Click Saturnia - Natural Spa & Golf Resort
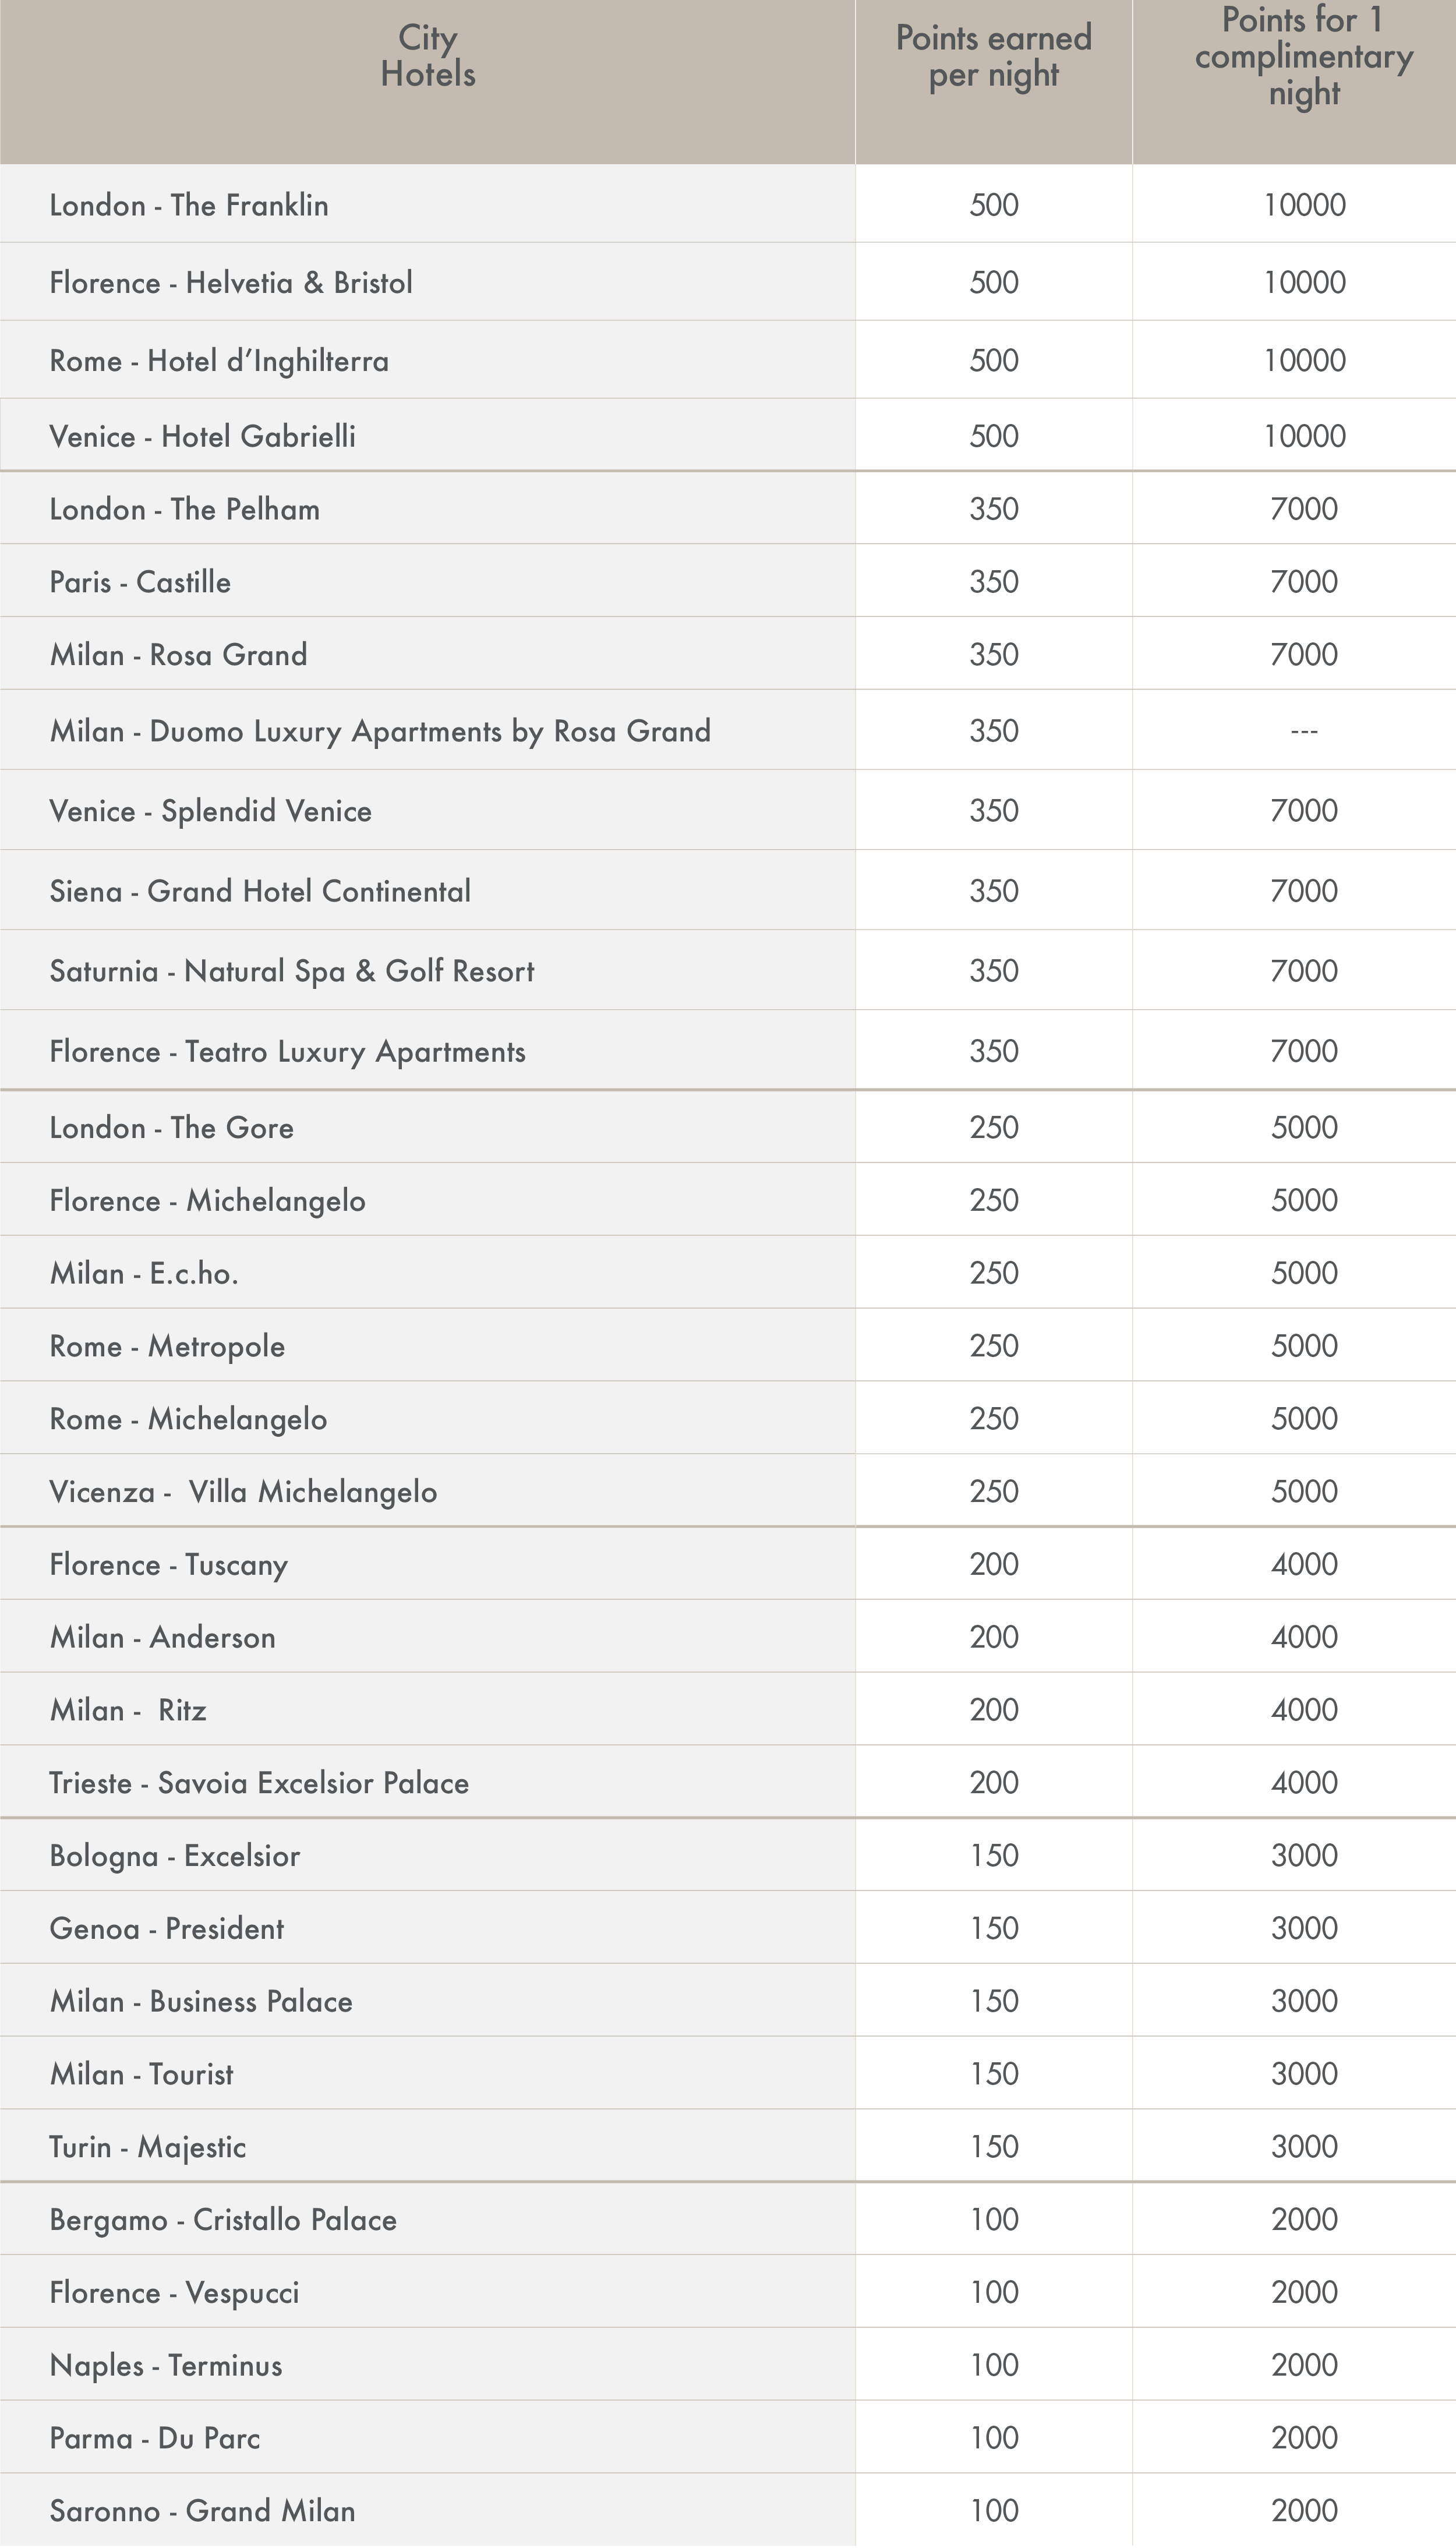The image size is (1456, 2548). [x=292, y=971]
